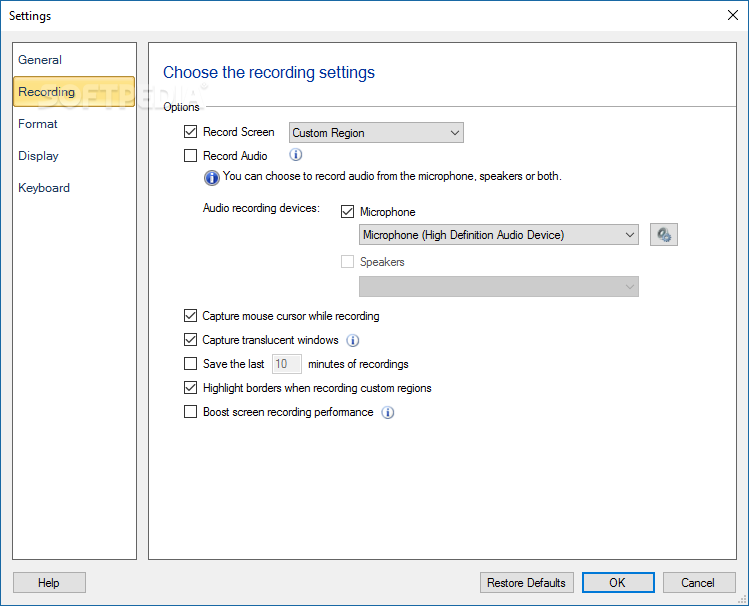Open the Microphone (High Definition Audio Device) dropdown
The image size is (749, 606).
coord(499,234)
